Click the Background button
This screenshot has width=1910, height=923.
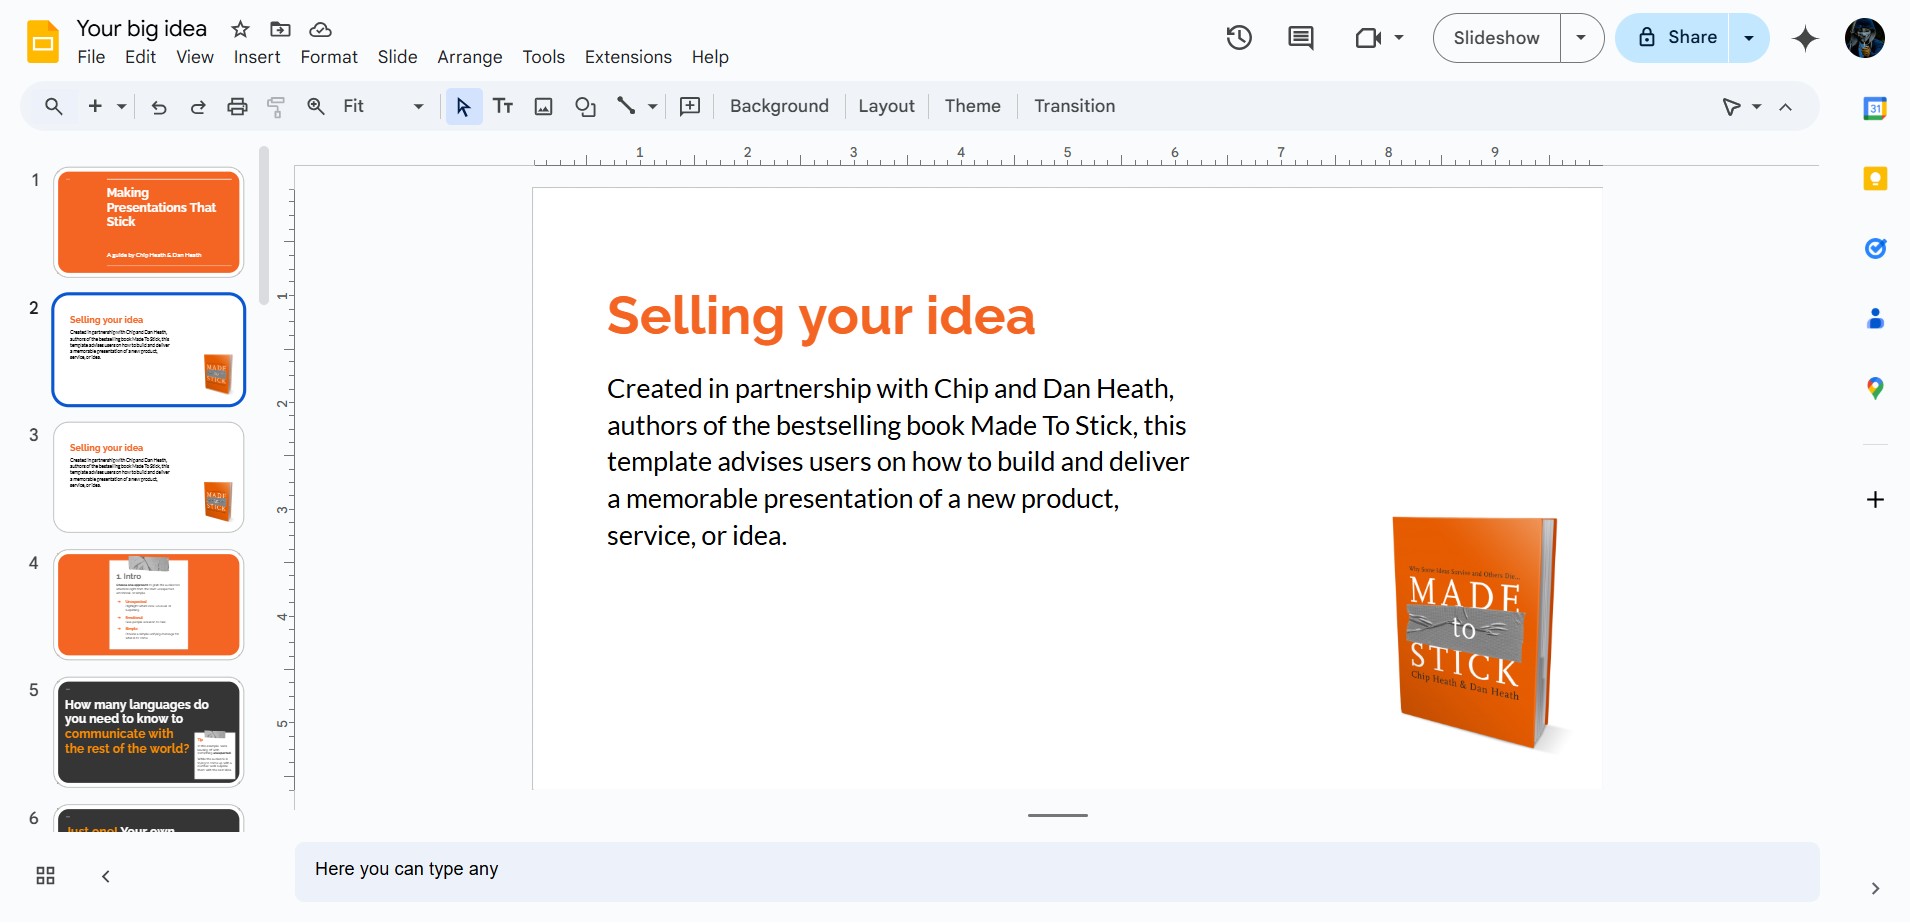[779, 106]
